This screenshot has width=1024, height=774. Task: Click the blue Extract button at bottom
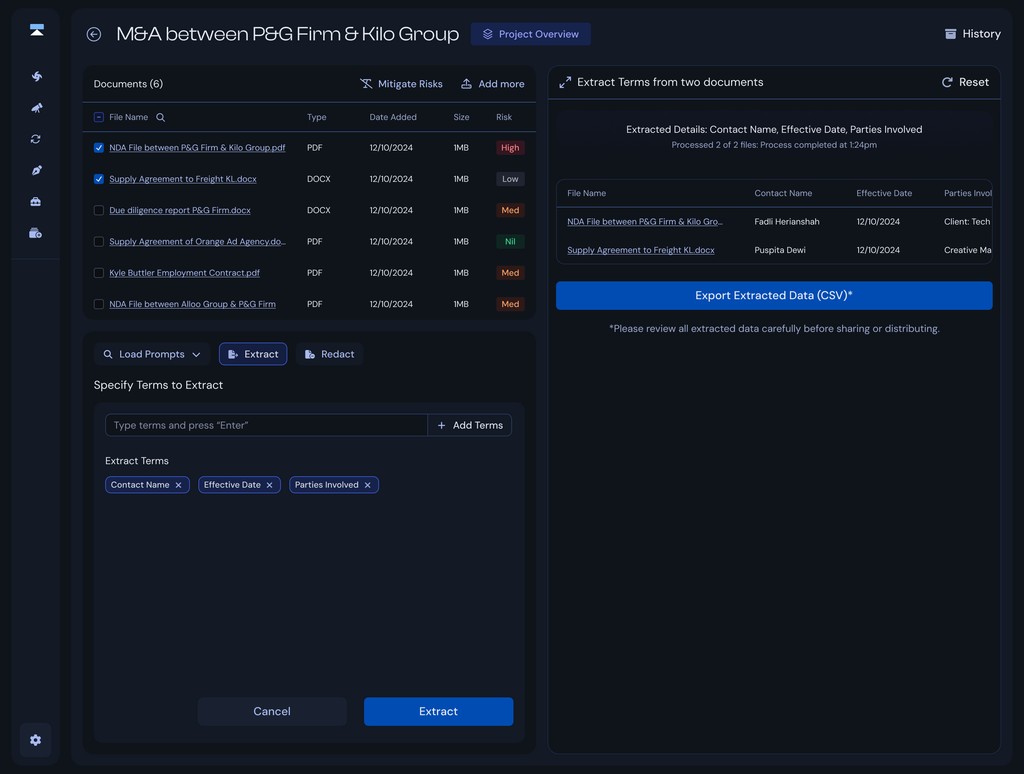[x=438, y=711]
